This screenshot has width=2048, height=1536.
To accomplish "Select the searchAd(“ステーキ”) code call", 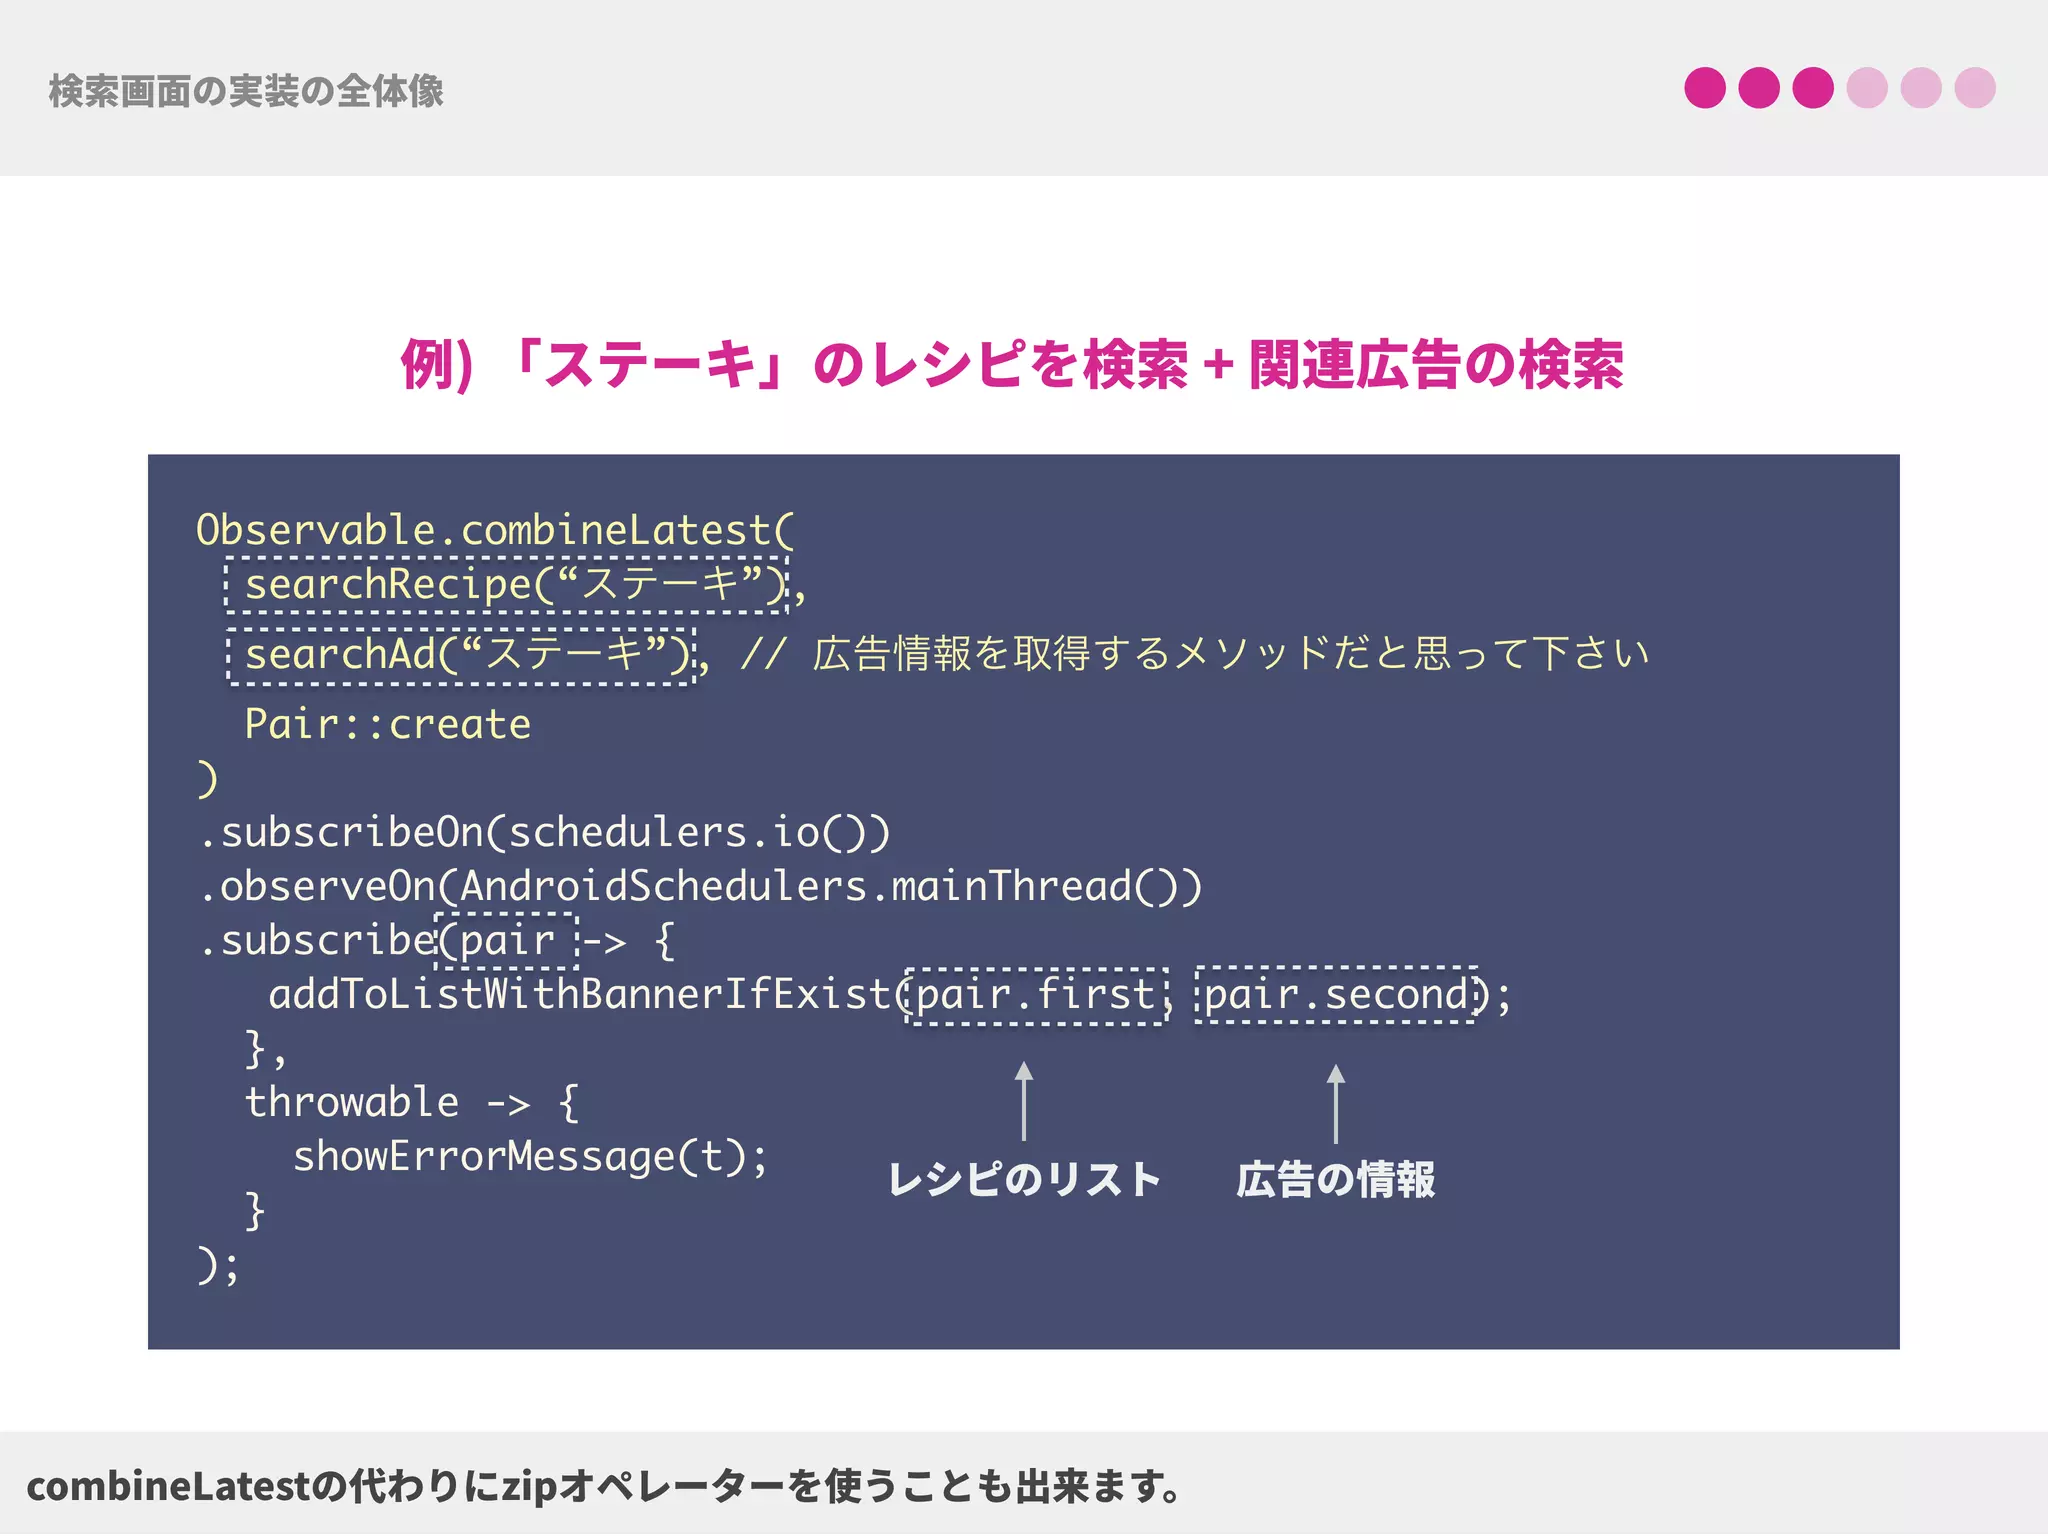I will 461,656.
